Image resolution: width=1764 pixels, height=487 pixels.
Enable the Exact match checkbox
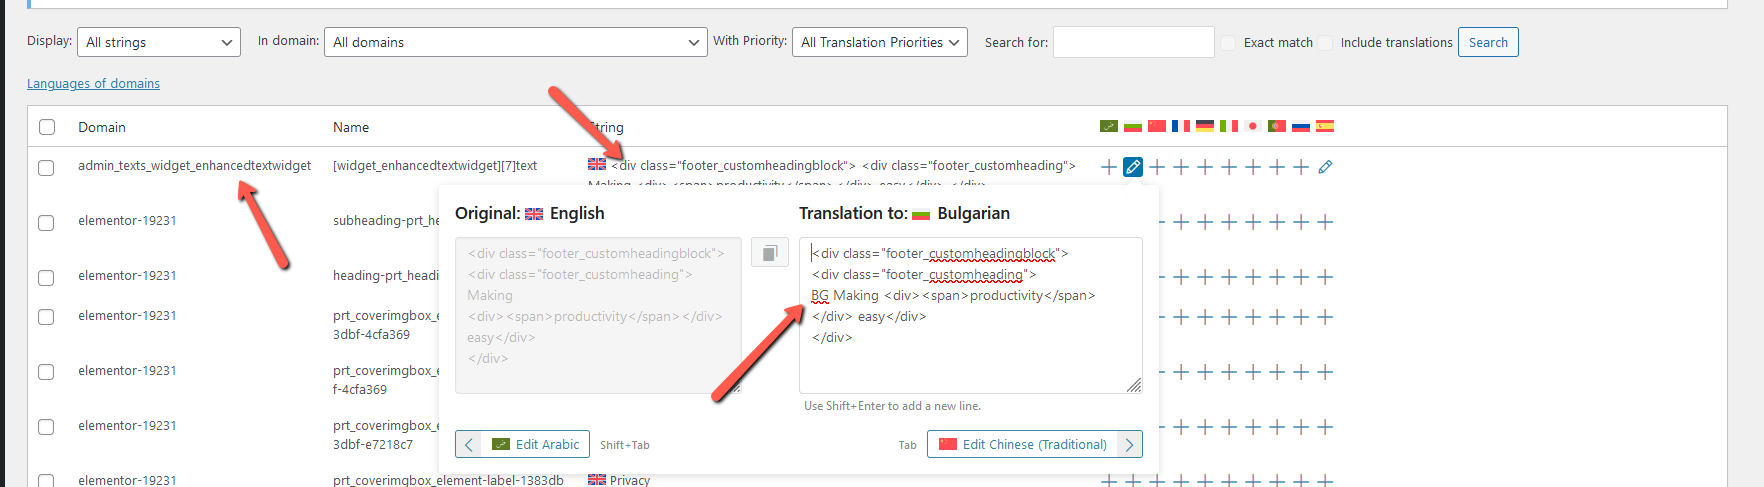(1228, 42)
